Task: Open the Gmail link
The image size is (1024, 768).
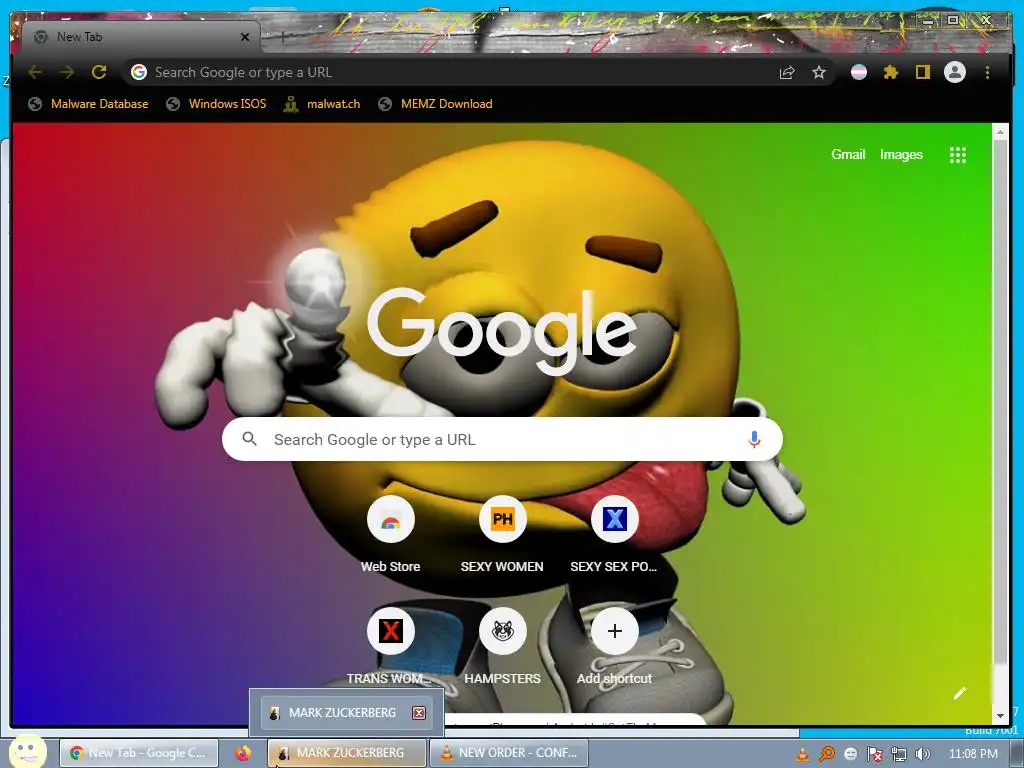Action: [x=848, y=155]
